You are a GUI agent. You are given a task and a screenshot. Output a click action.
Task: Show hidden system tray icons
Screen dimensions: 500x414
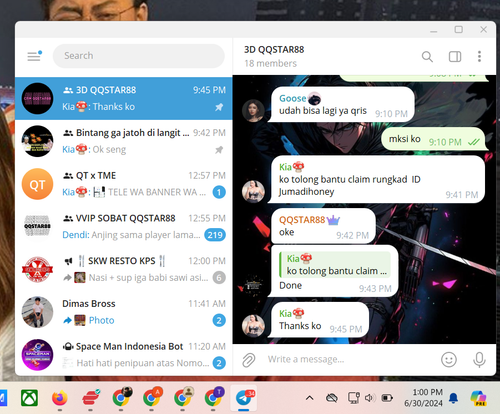pos(310,398)
